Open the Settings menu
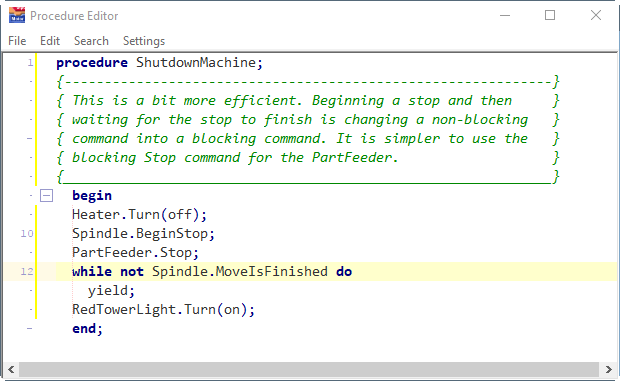This screenshot has width=620, height=381. coord(144,41)
